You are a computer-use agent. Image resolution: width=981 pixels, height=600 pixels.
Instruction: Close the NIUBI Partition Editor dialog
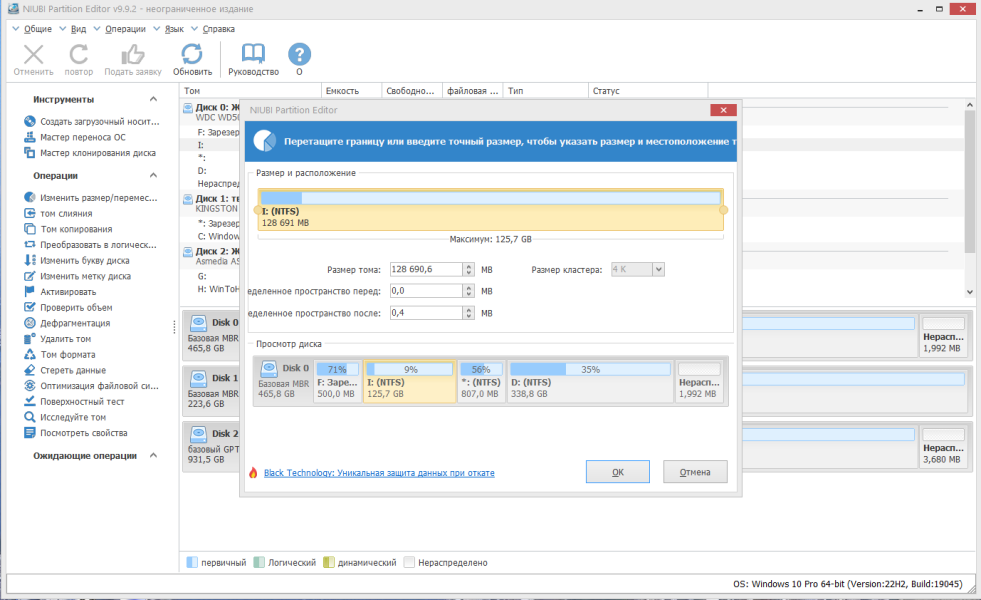(723, 110)
